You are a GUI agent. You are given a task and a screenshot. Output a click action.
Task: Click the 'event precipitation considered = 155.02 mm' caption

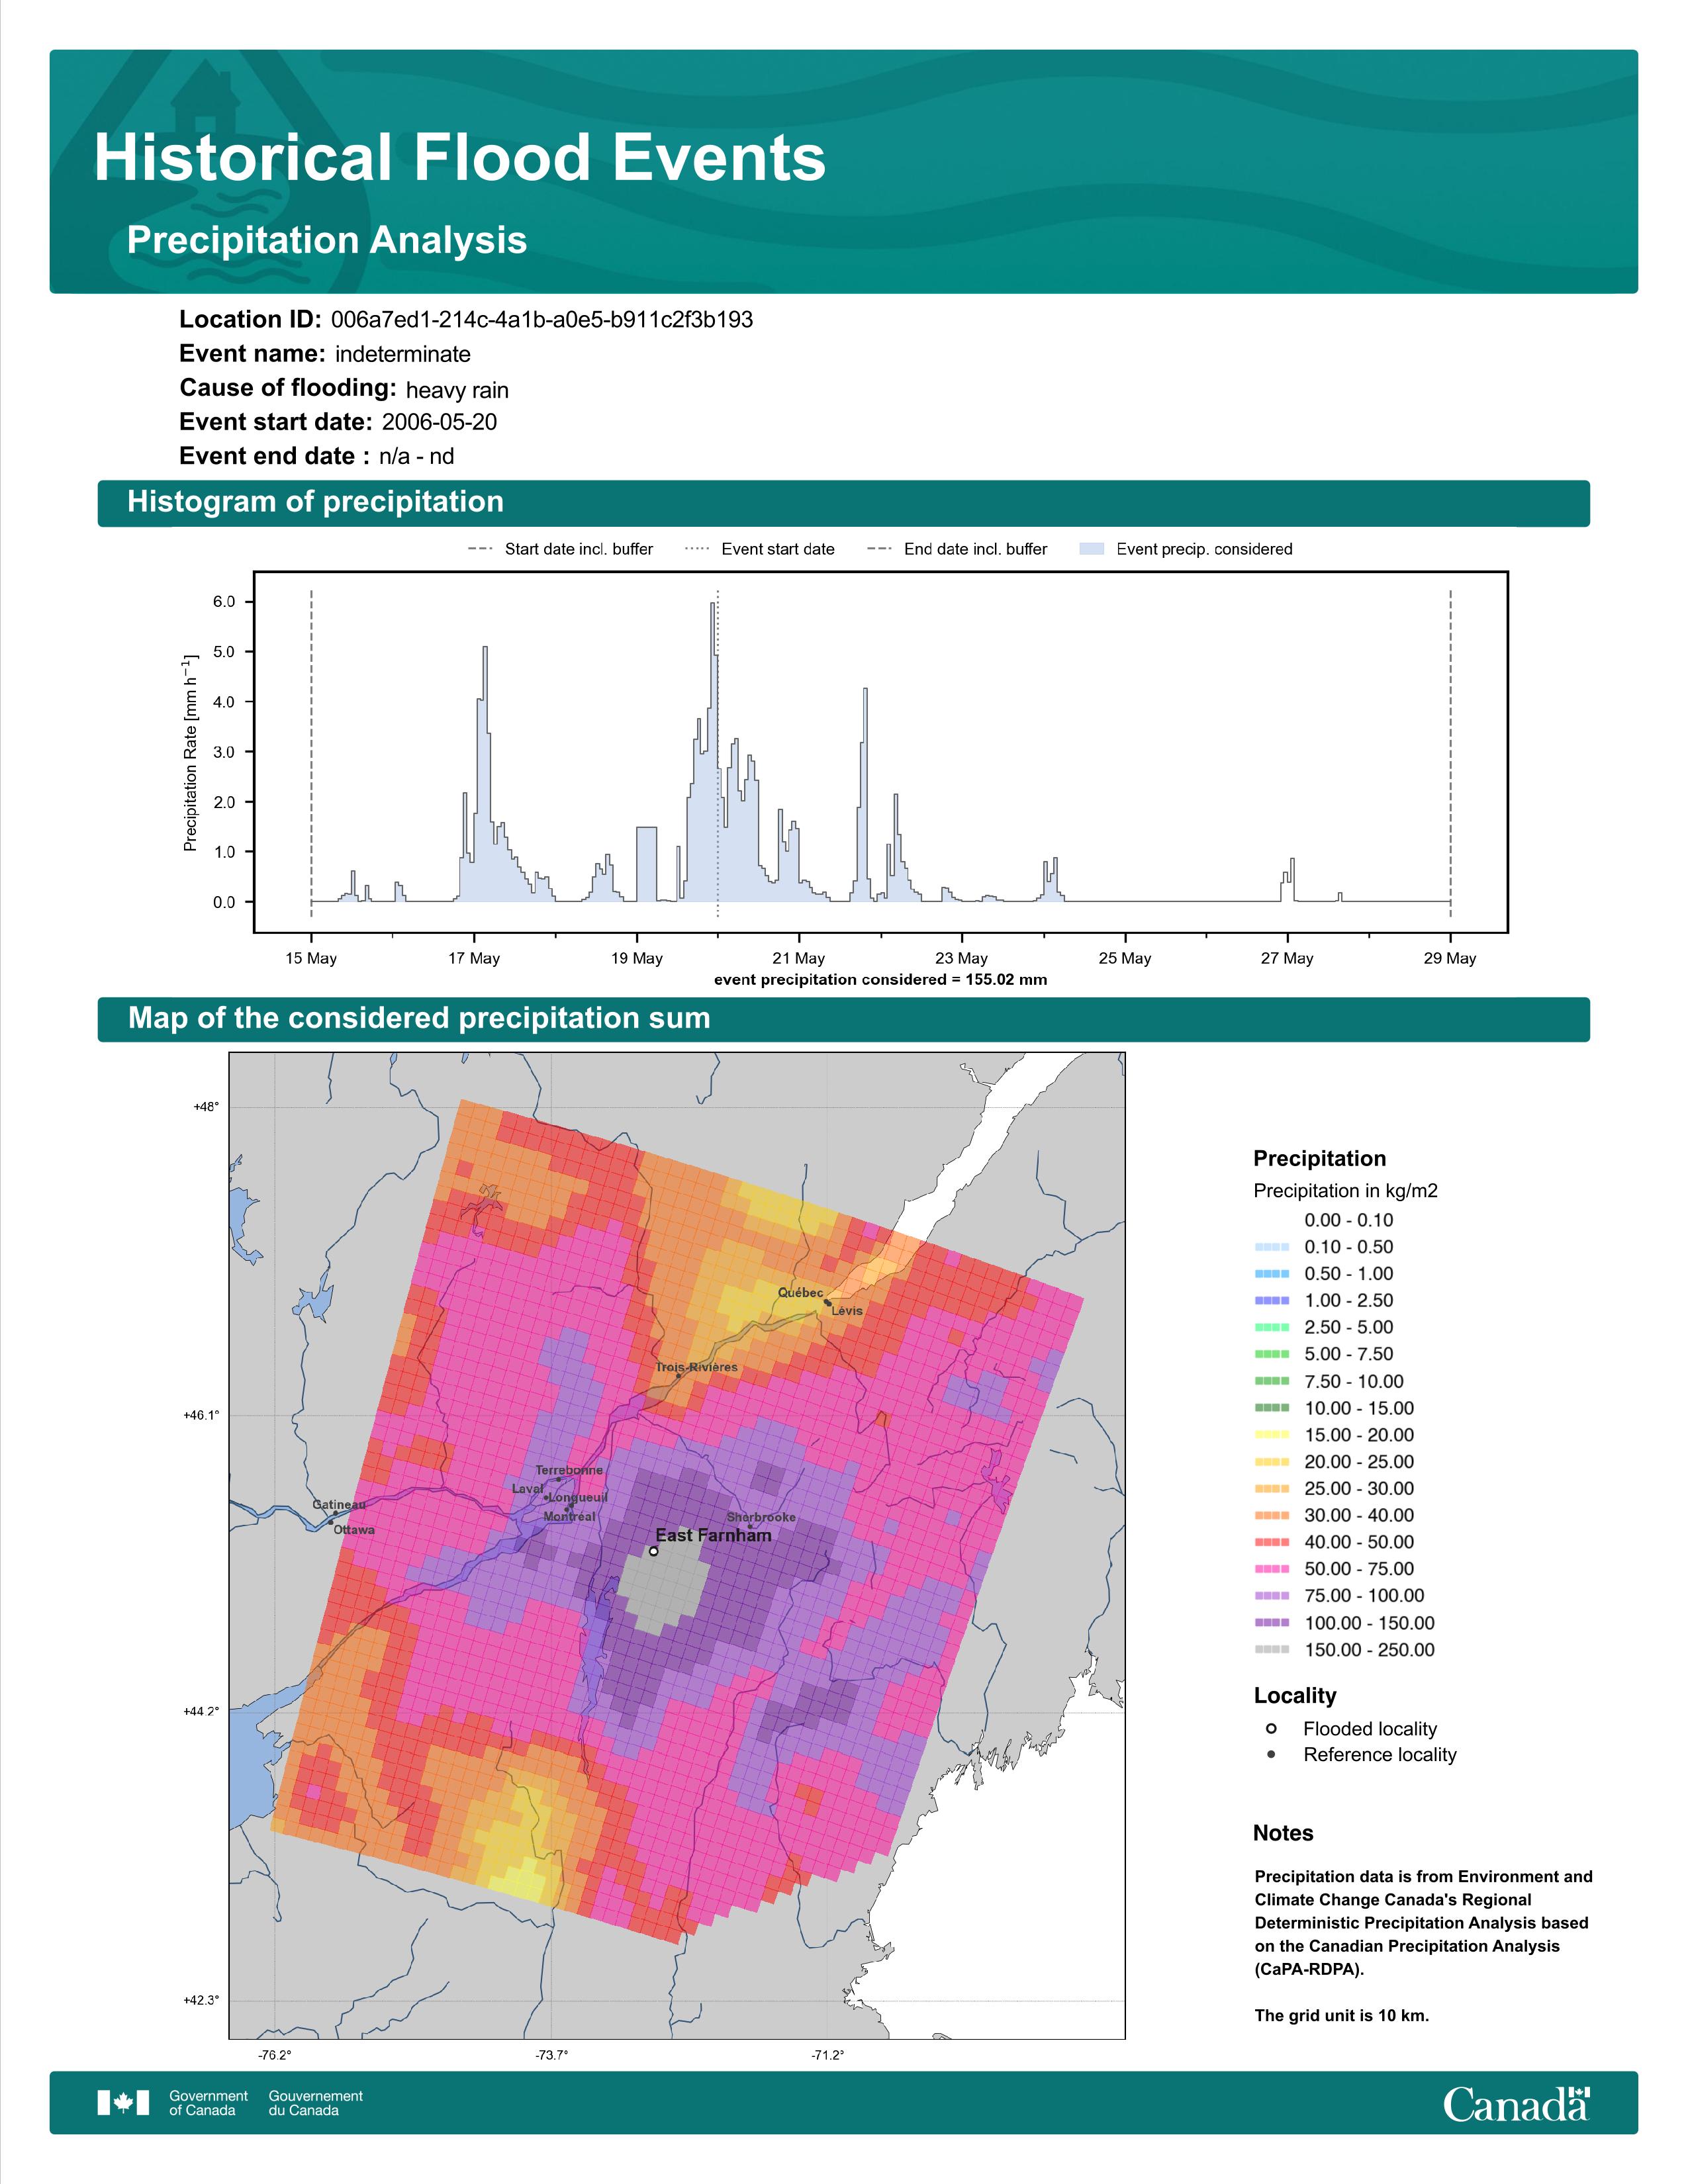881,980
